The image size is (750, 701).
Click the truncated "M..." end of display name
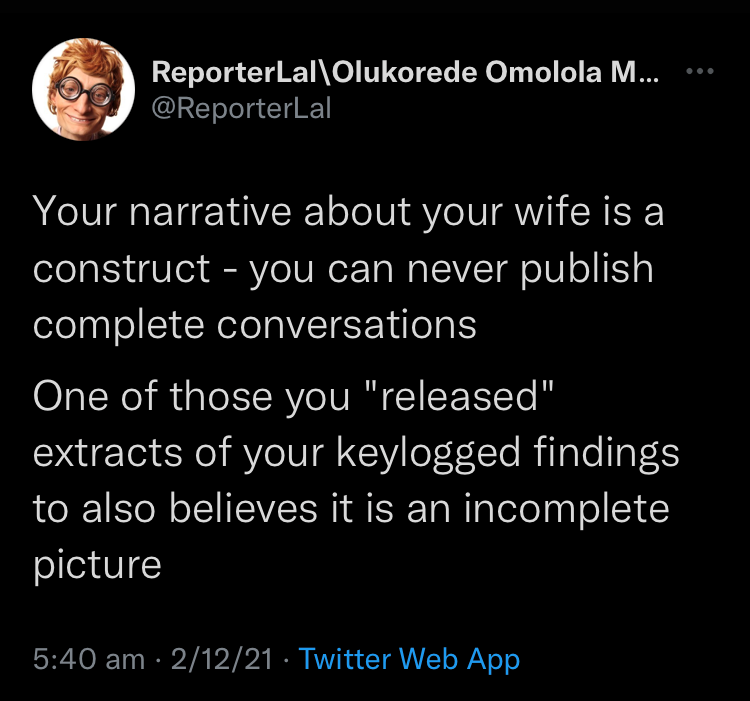point(639,73)
